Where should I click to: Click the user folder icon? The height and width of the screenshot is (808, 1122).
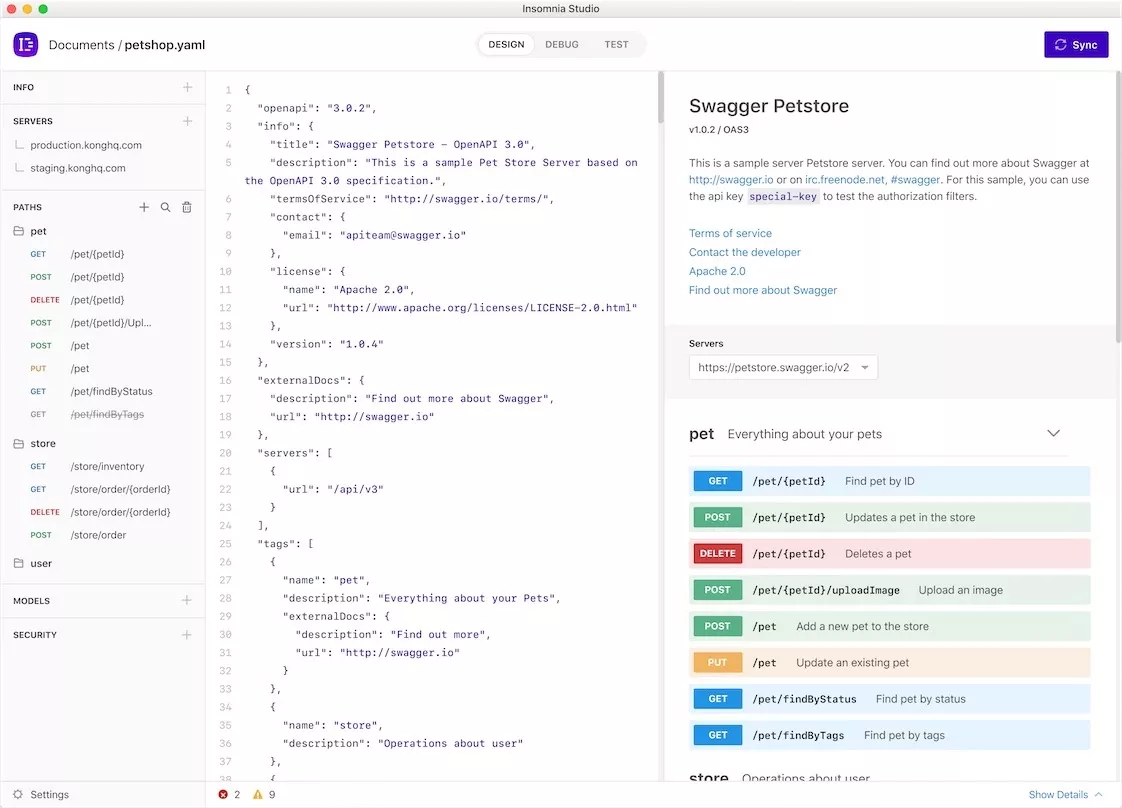click(19, 563)
